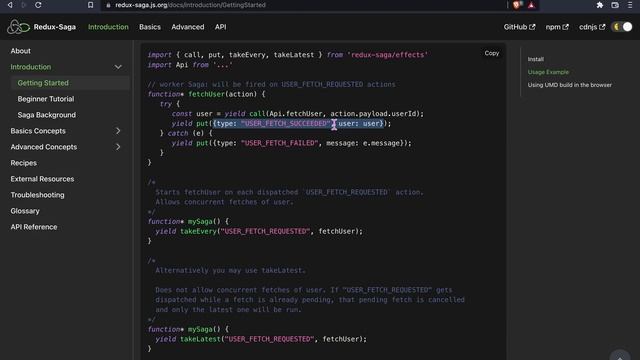
Task: Open the Advanced navbar tab
Action: [x=188, y=27]
